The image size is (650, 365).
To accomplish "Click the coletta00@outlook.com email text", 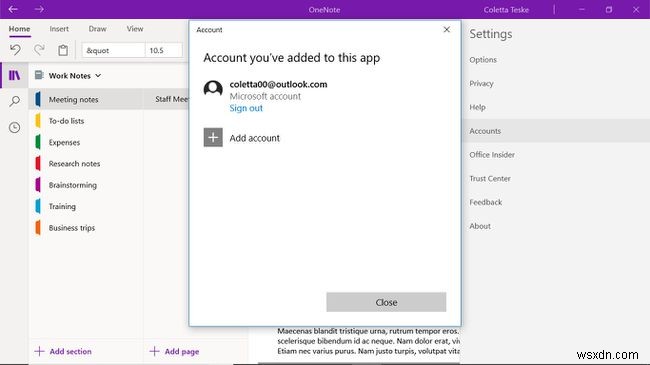I will pos(279,84).
